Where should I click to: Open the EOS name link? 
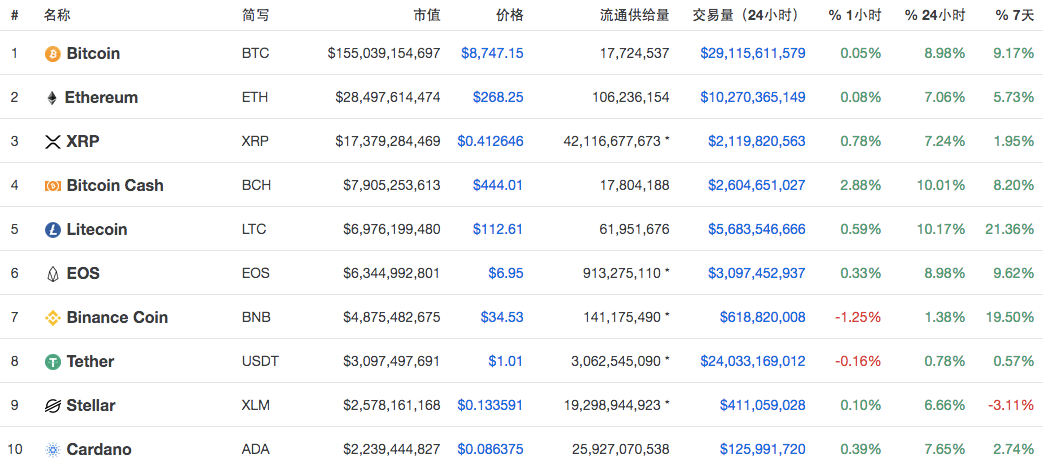point(83,273)
